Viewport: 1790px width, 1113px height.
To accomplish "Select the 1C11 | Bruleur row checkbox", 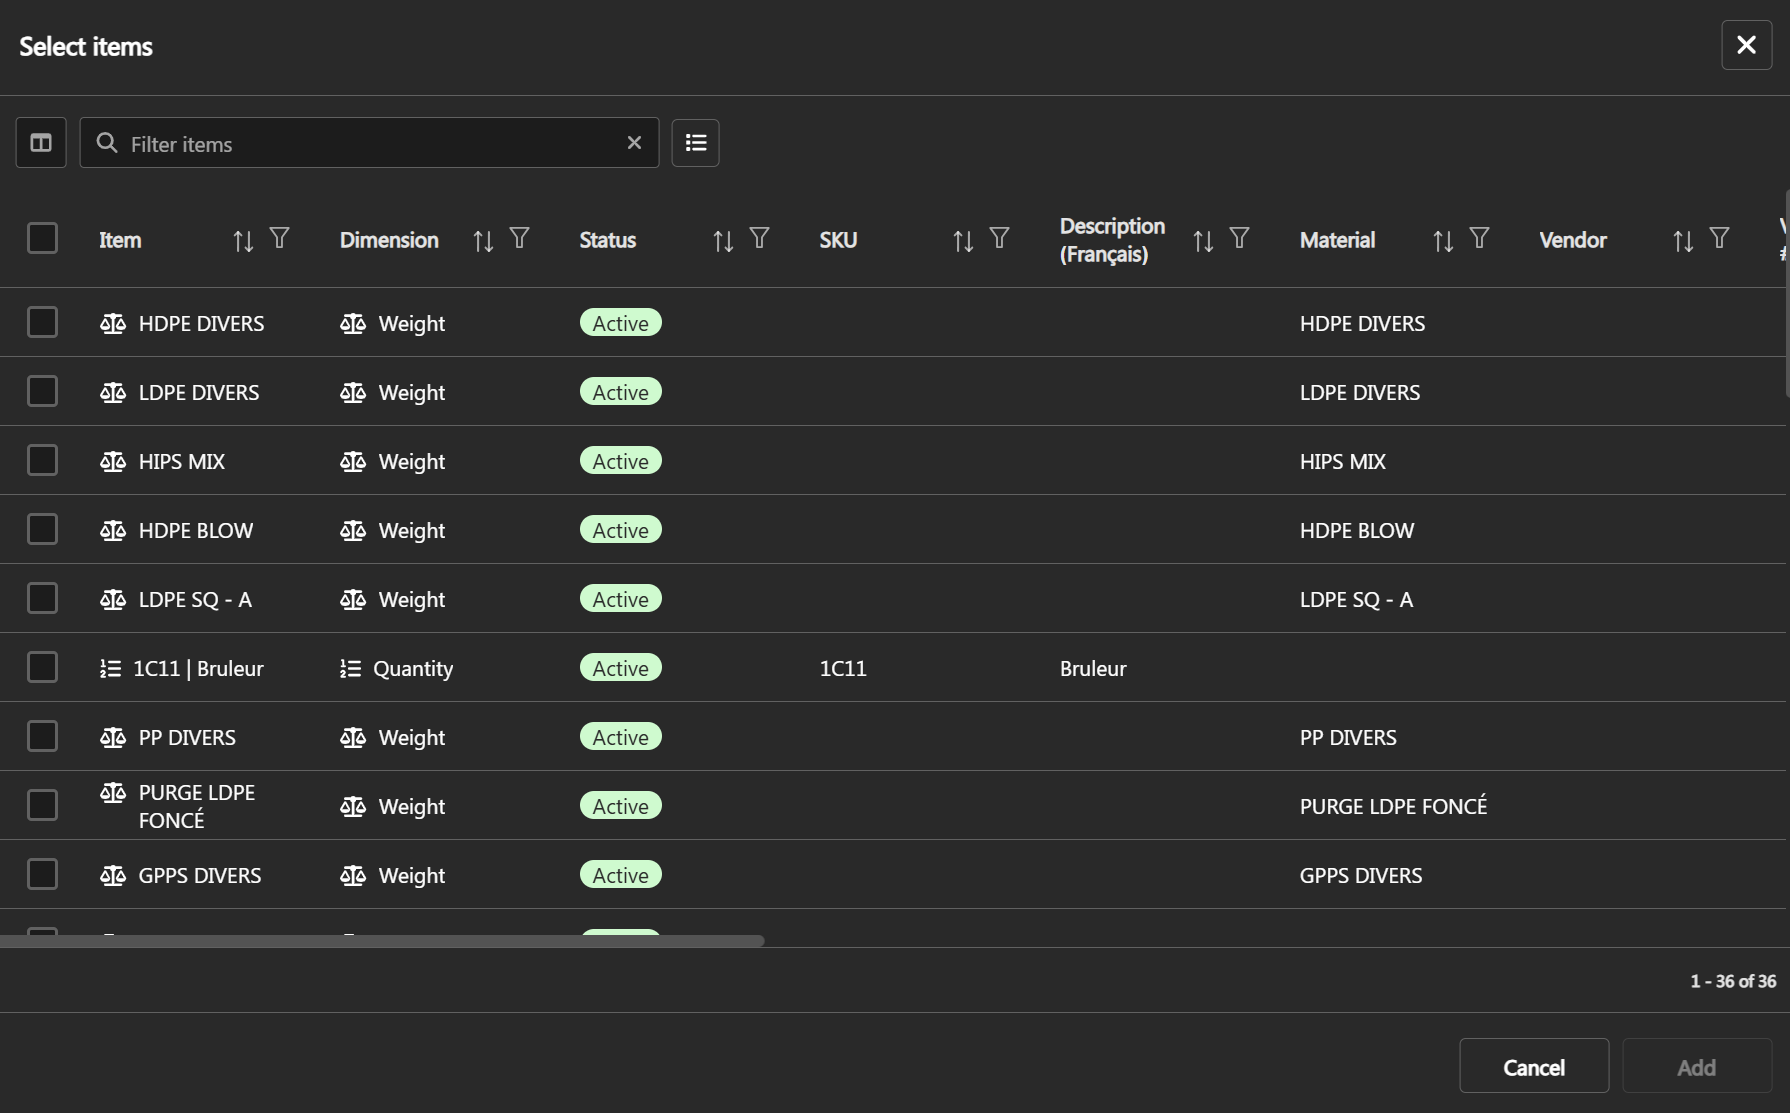I will point(42,667).
